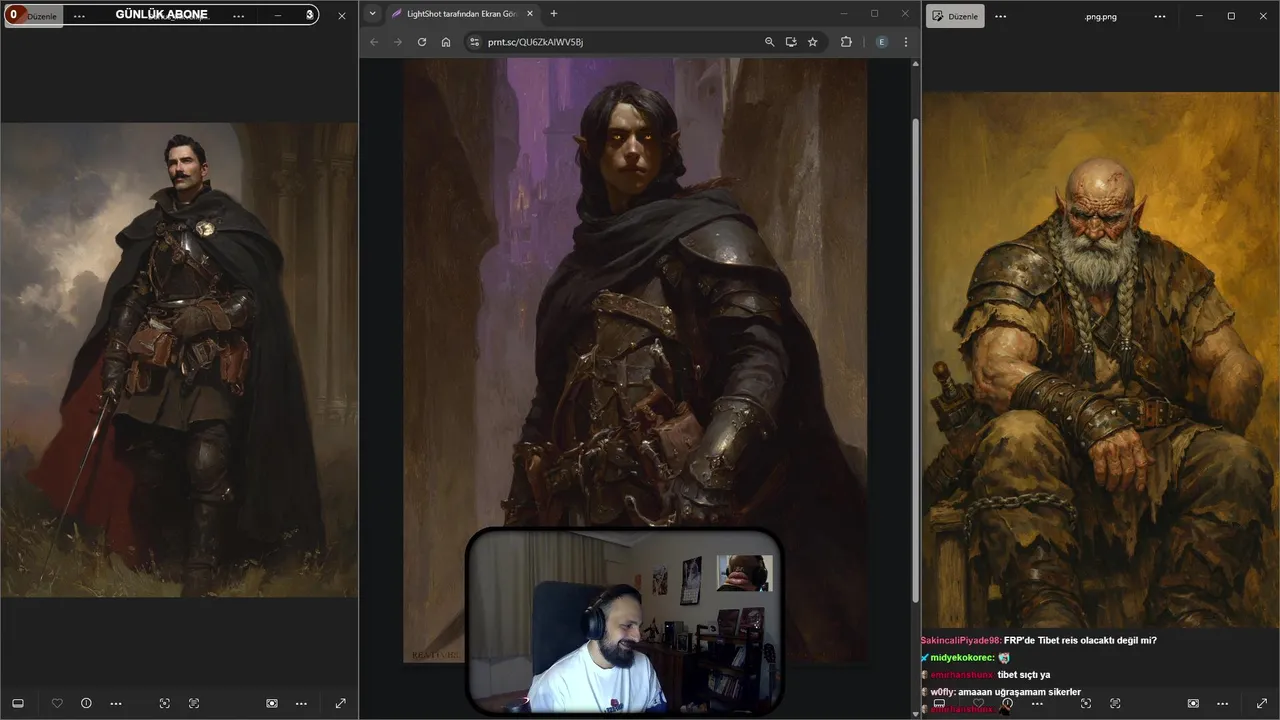Favorite the orc image with the heart
Viewport: 1280px width, 720px height.
tap(978, 704)
